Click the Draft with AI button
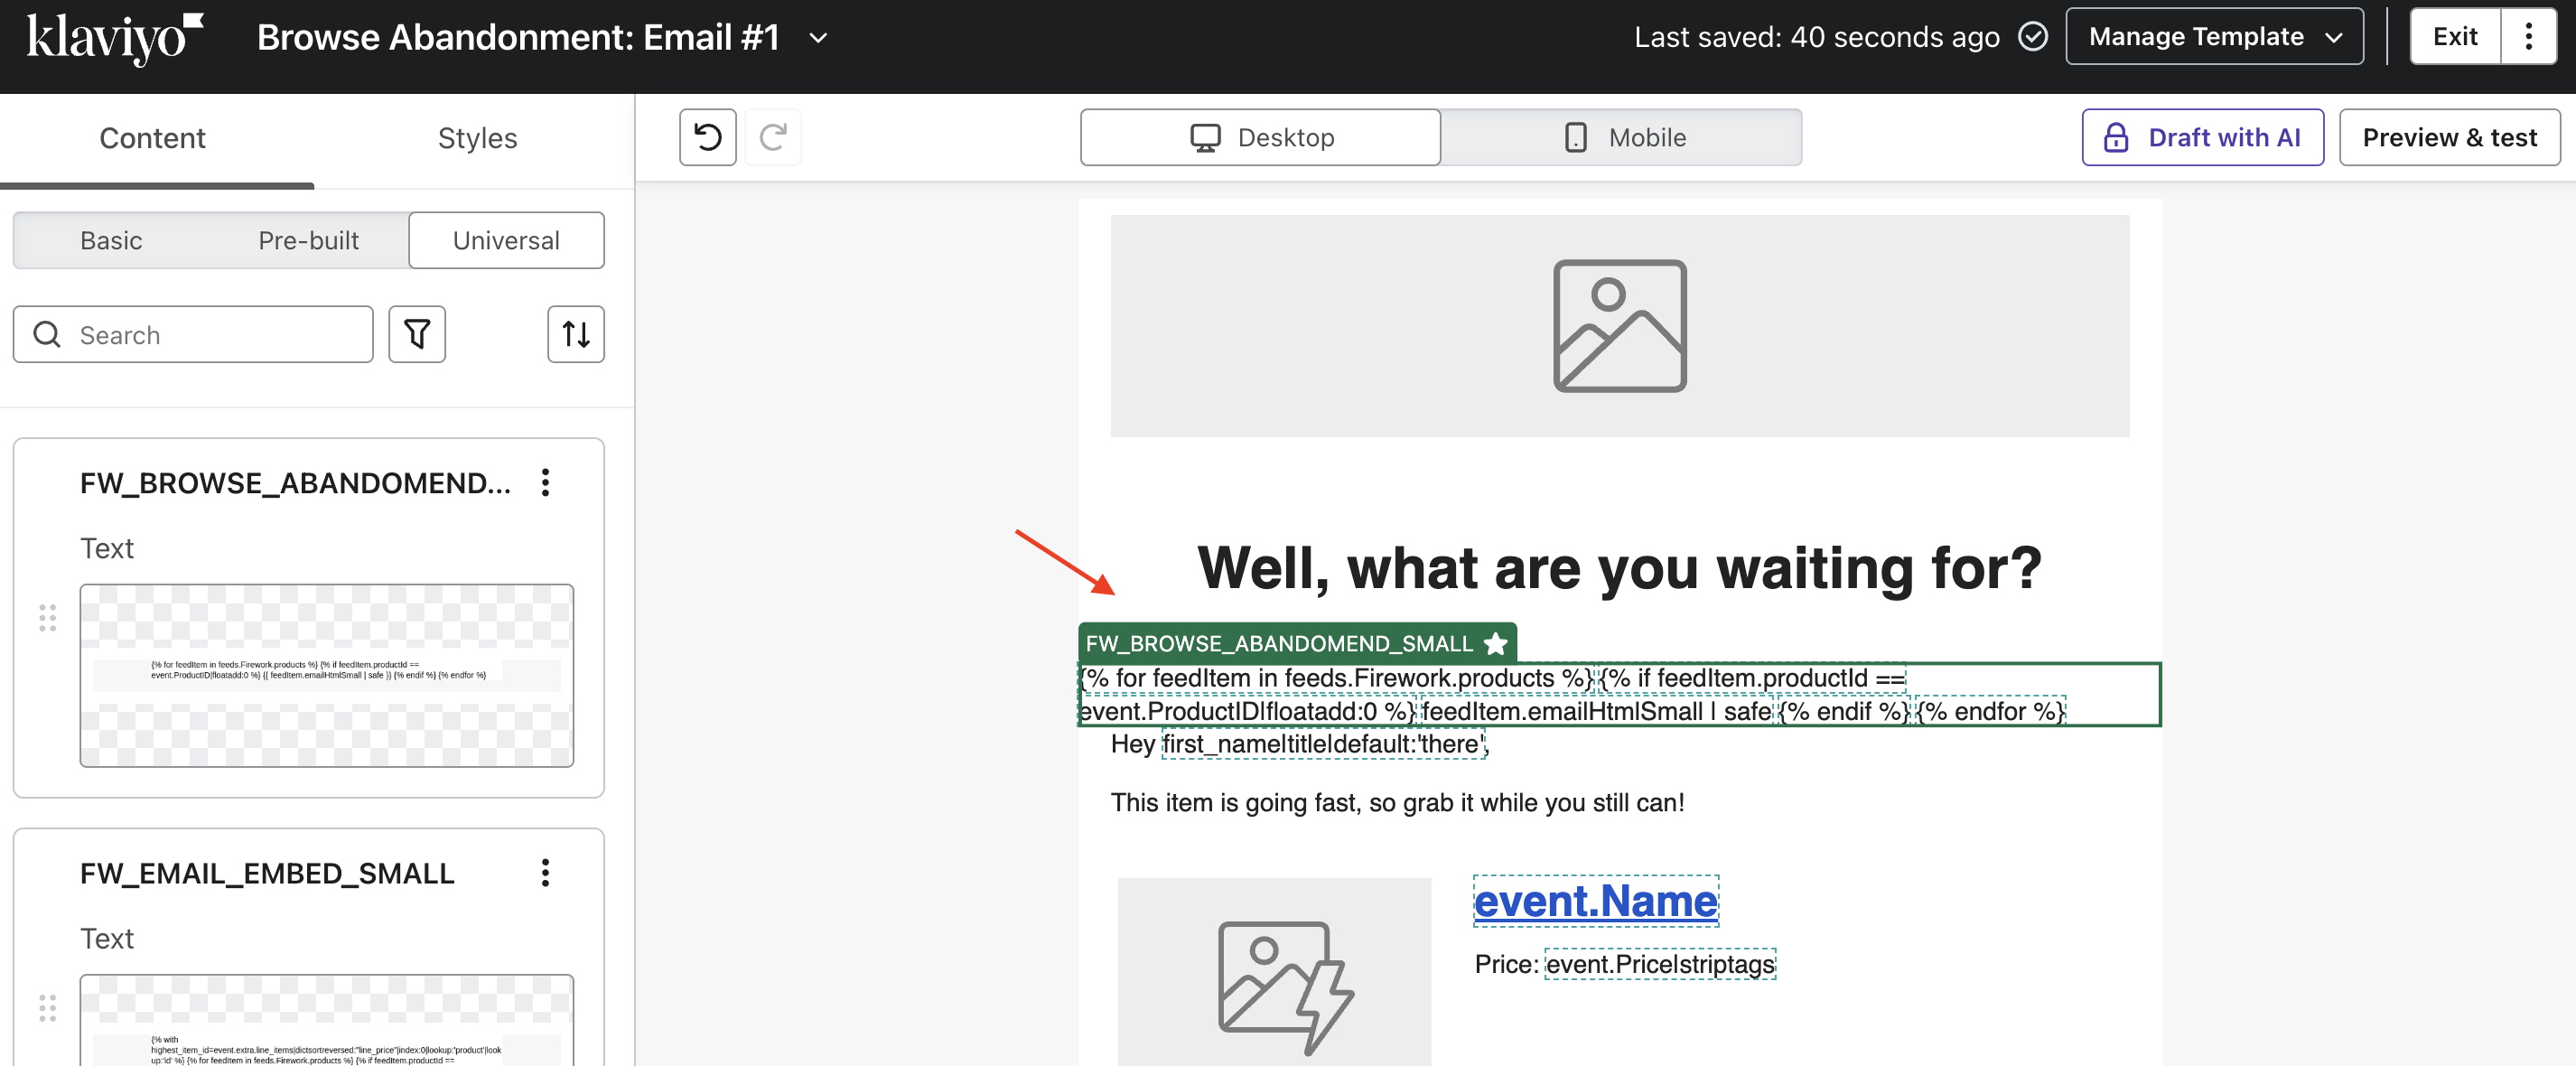The height and width of the screenshot is (1066, 2576). pyautogui.click(x=2202, y=137)
